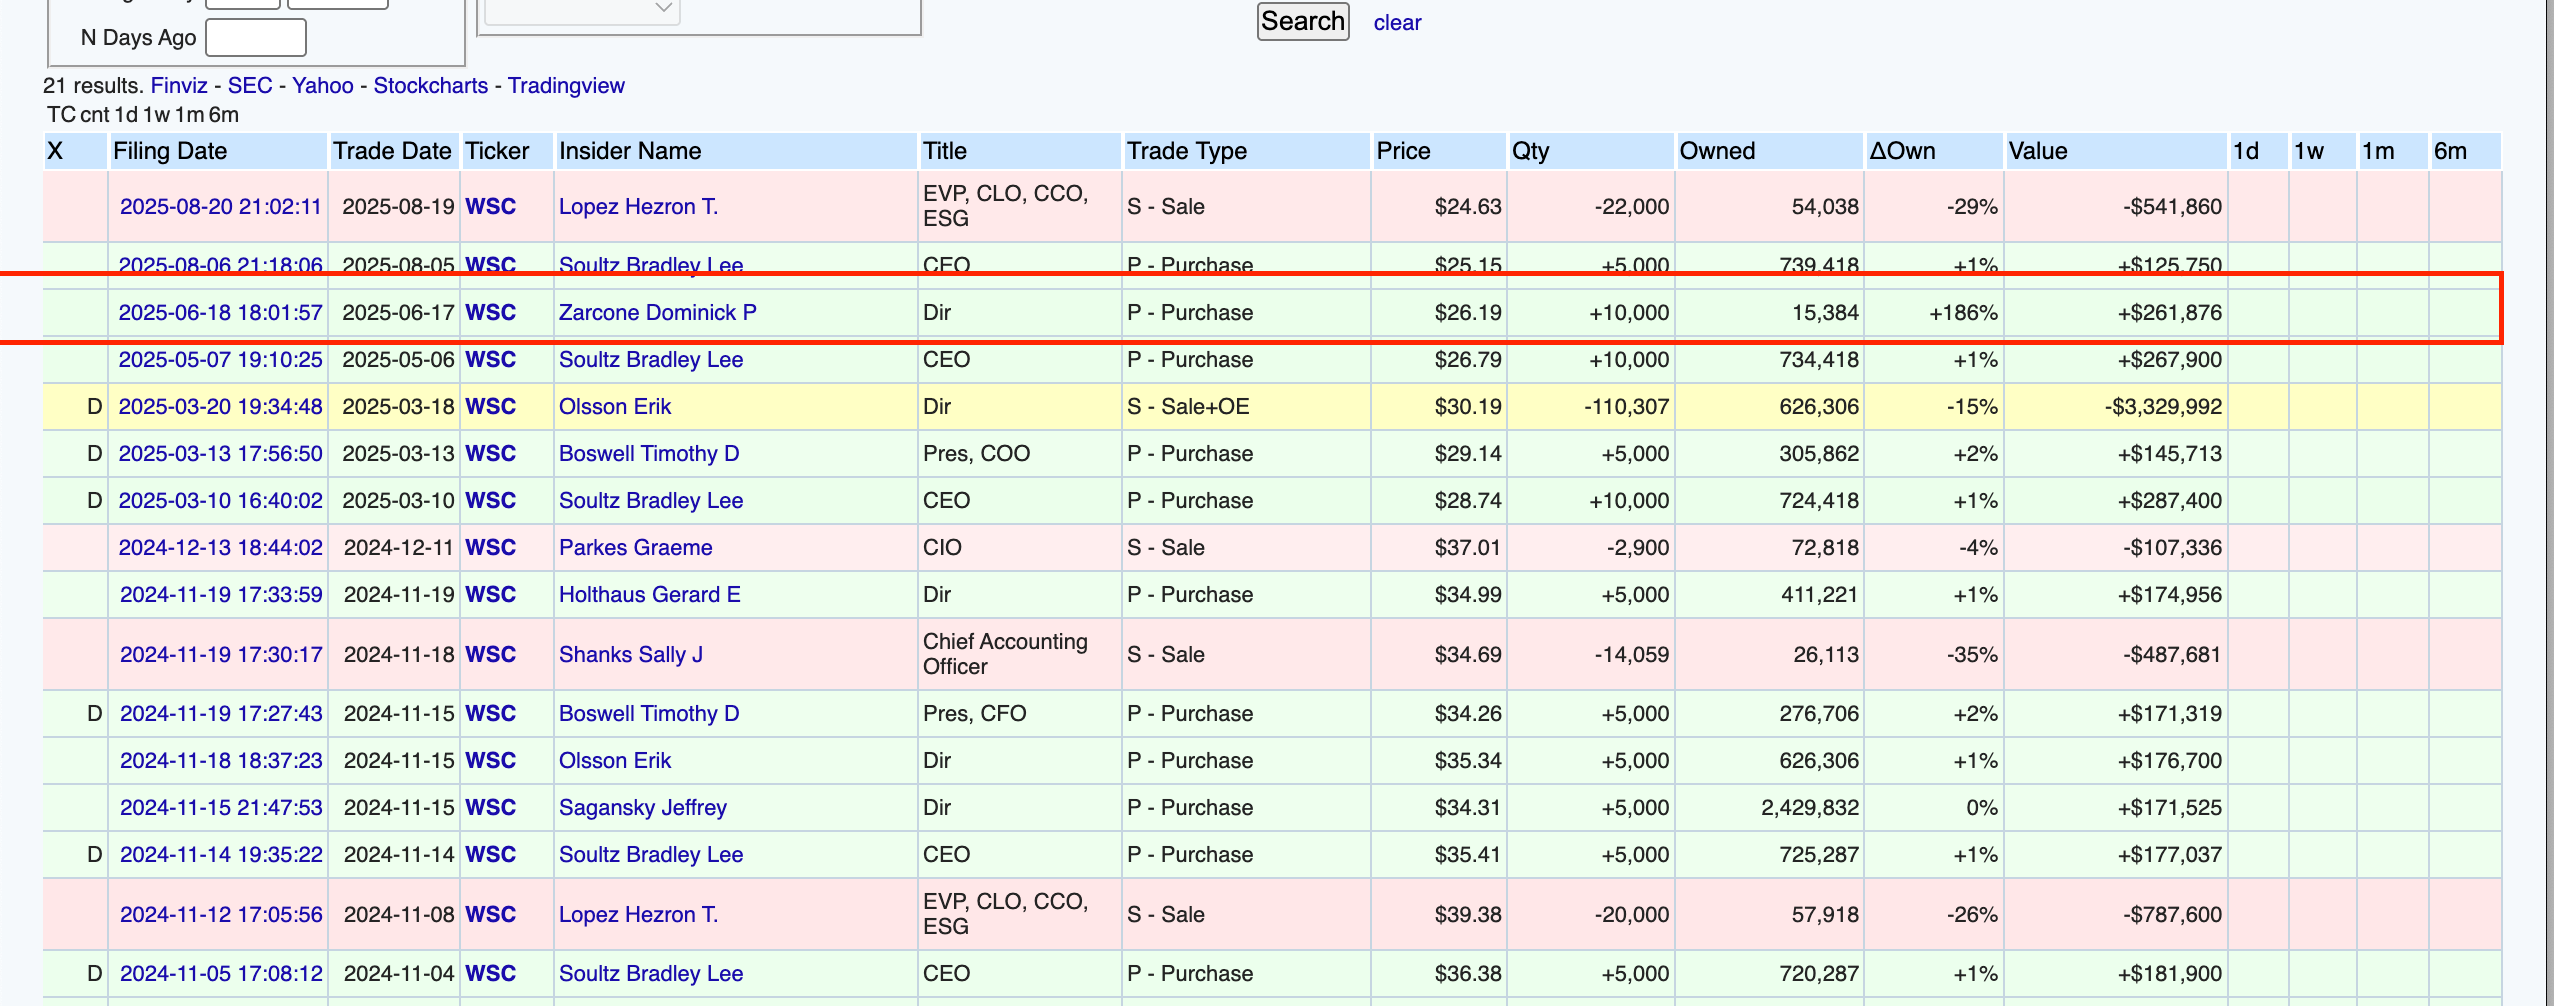Open Lopez Hezron T. in the 2025-08-19 row
This screenshot has height=1006, width=2554.
tap(638, 207)
